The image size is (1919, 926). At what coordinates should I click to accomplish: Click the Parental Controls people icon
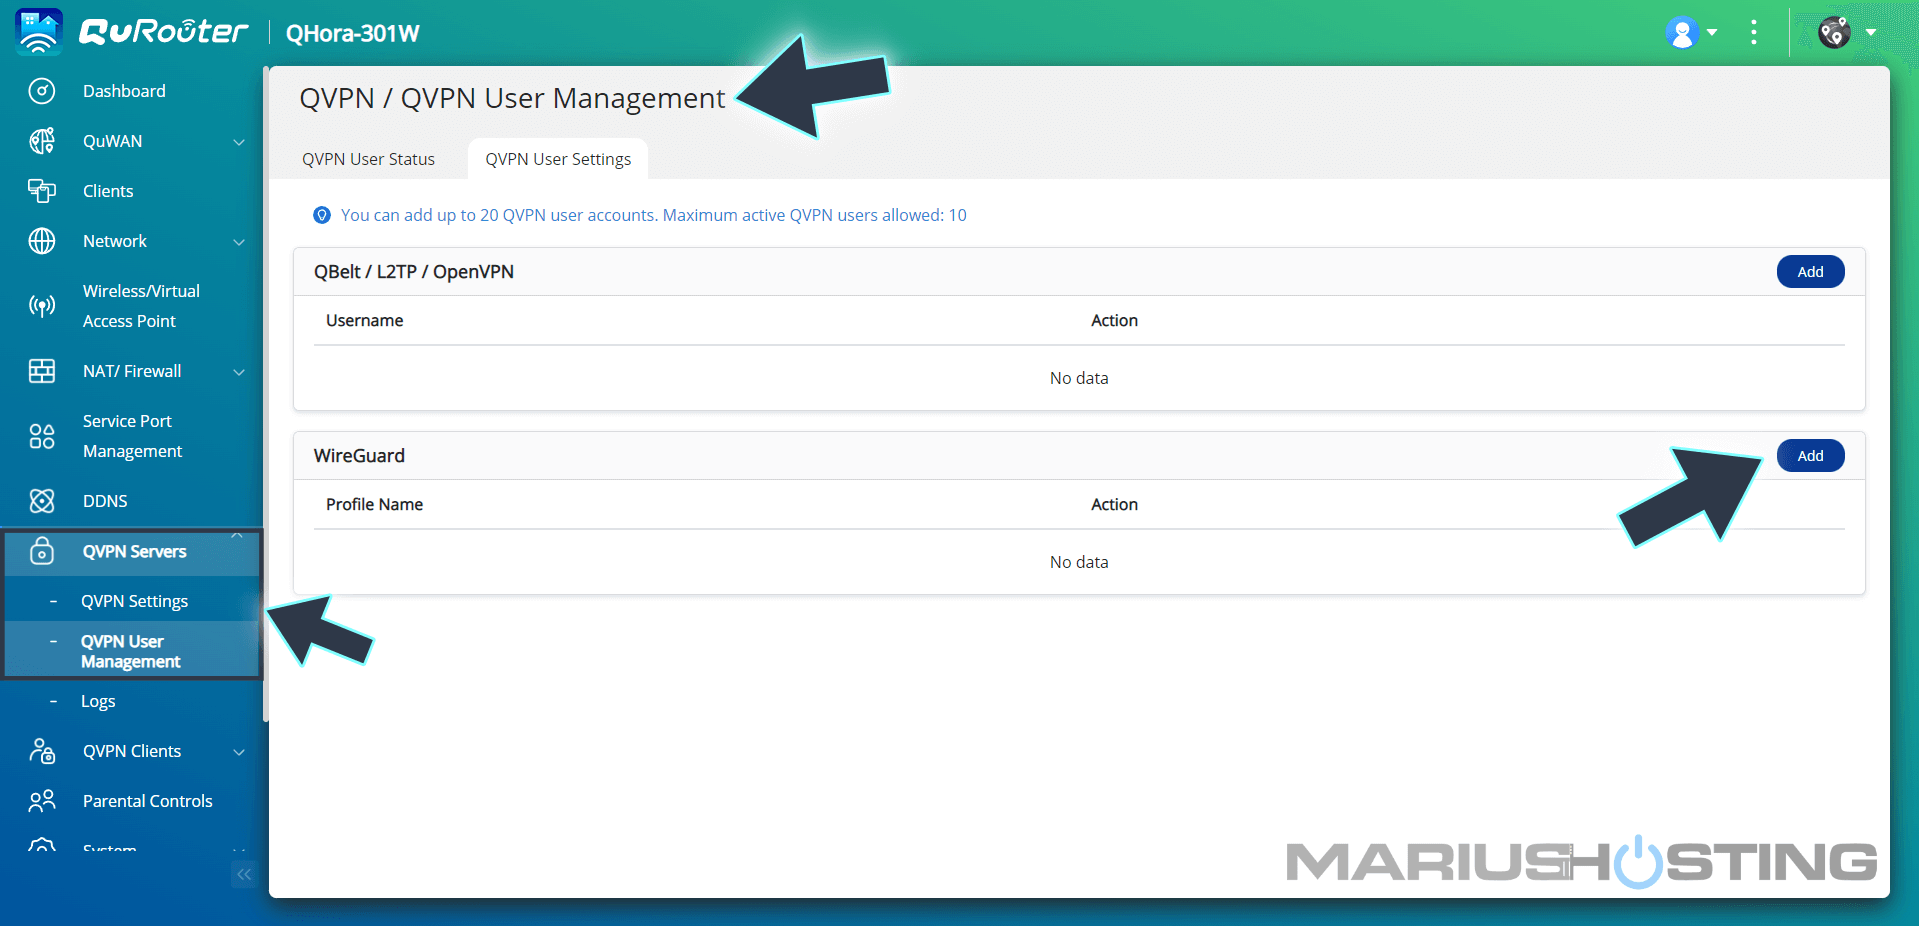click(x=42, y=801)
